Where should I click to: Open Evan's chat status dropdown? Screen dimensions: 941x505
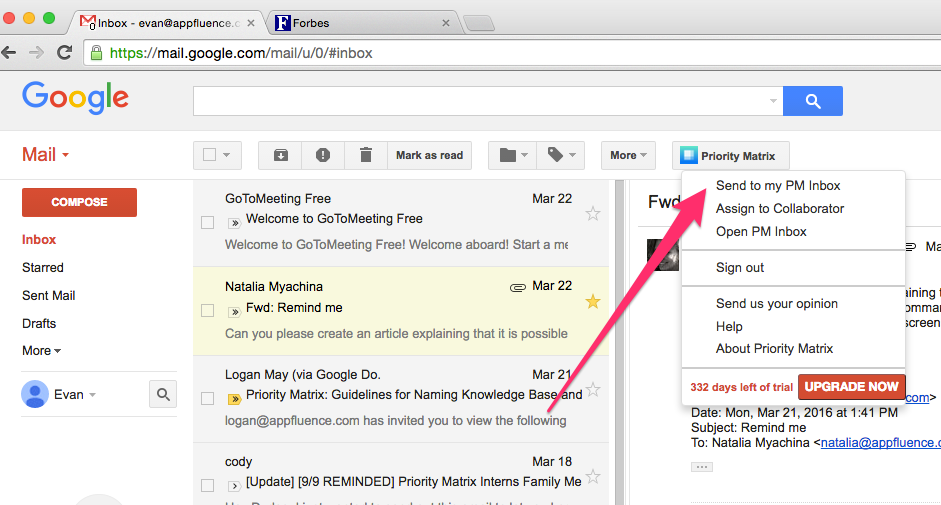(x=92, y=395)
